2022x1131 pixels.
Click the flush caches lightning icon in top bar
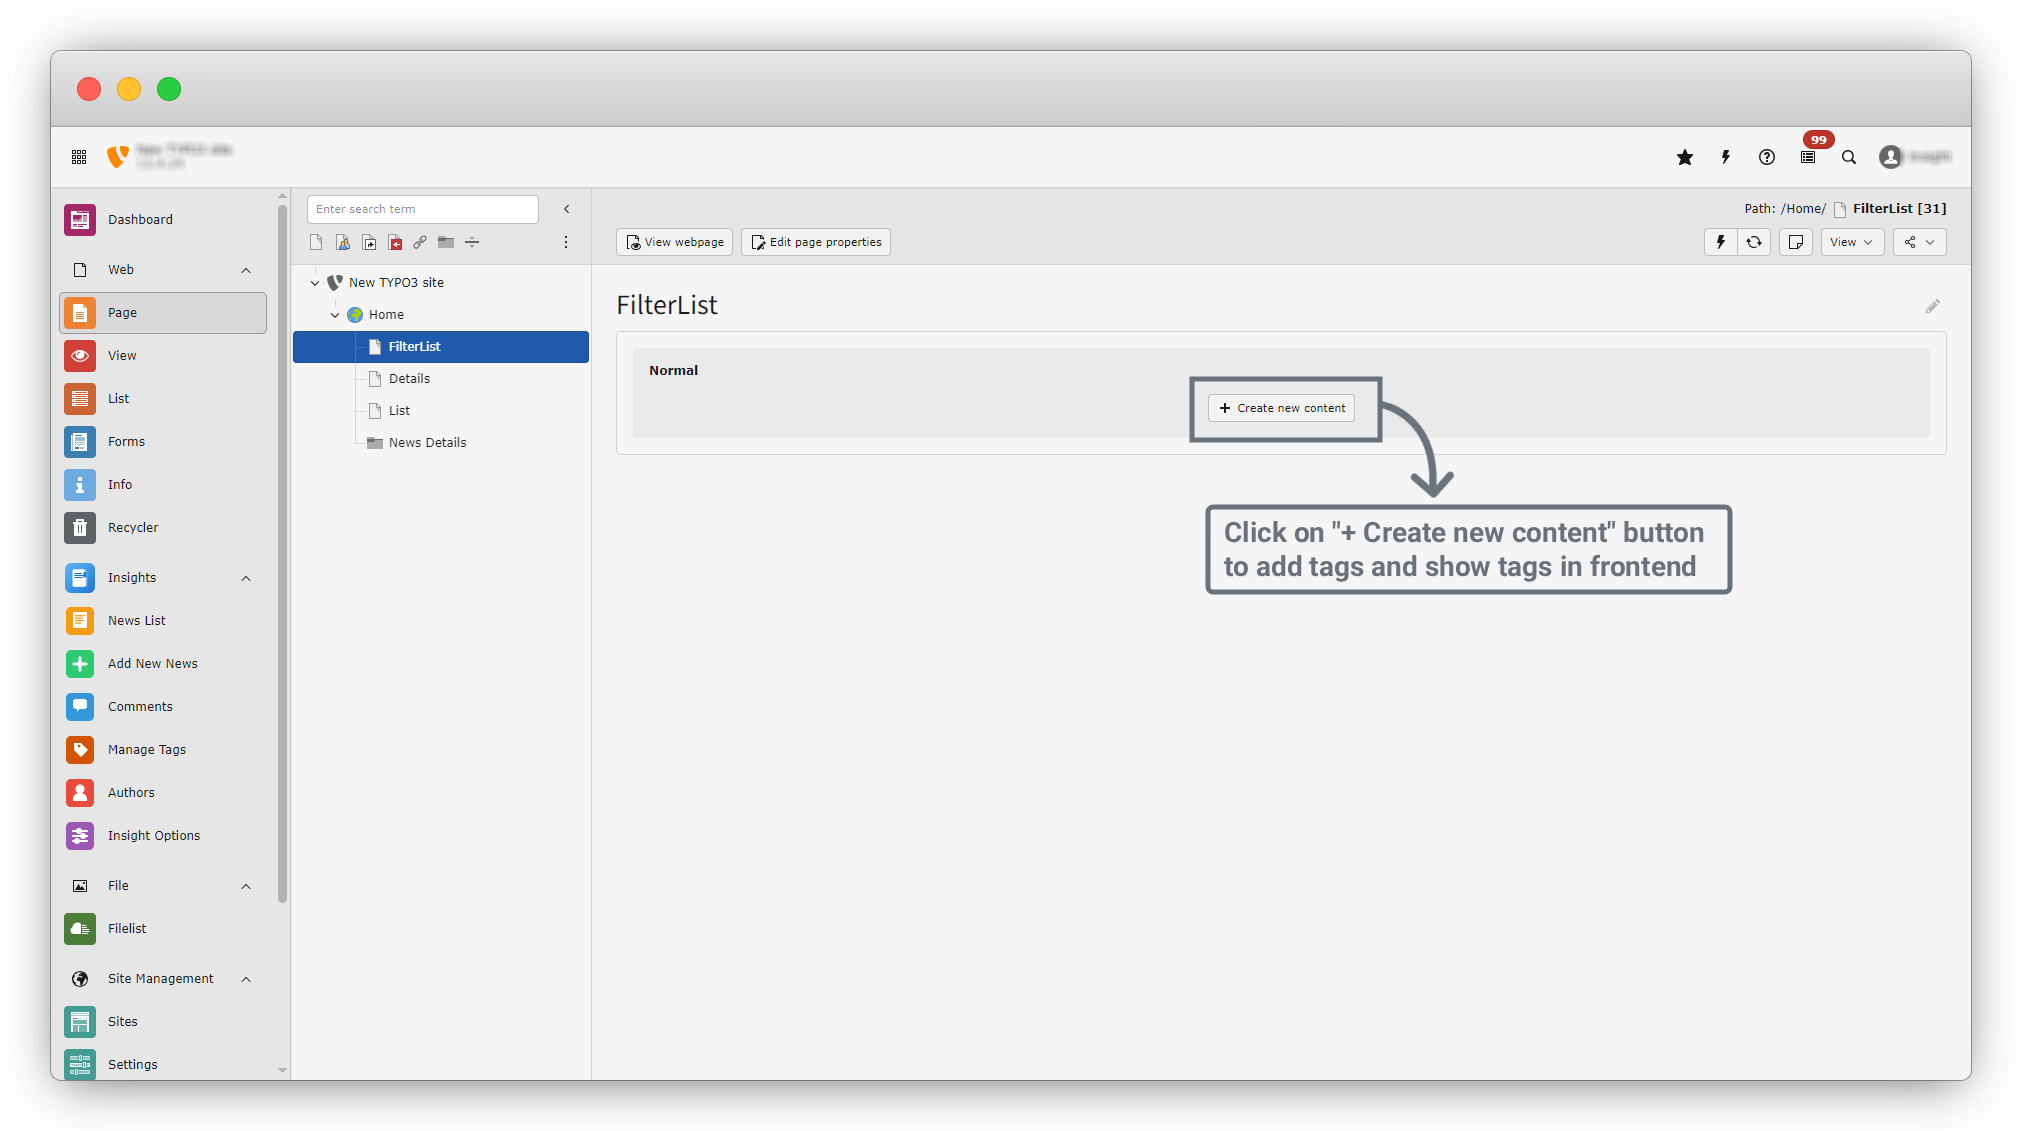1726,157
